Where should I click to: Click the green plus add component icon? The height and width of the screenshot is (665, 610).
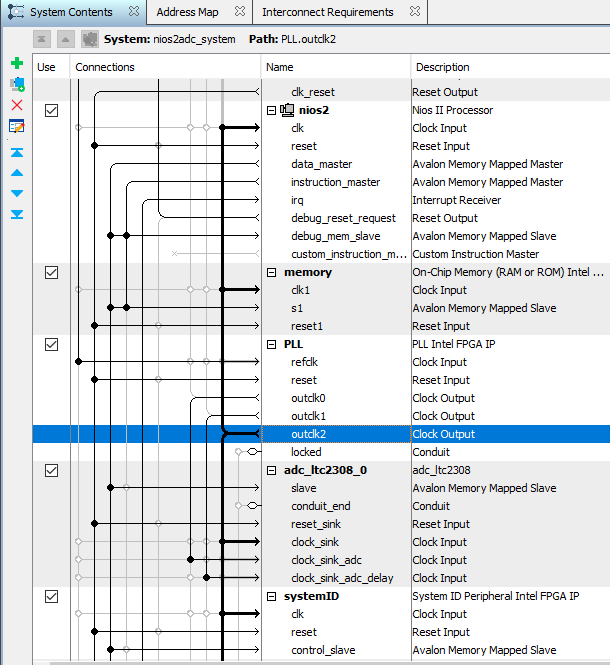tap(17, 63)
